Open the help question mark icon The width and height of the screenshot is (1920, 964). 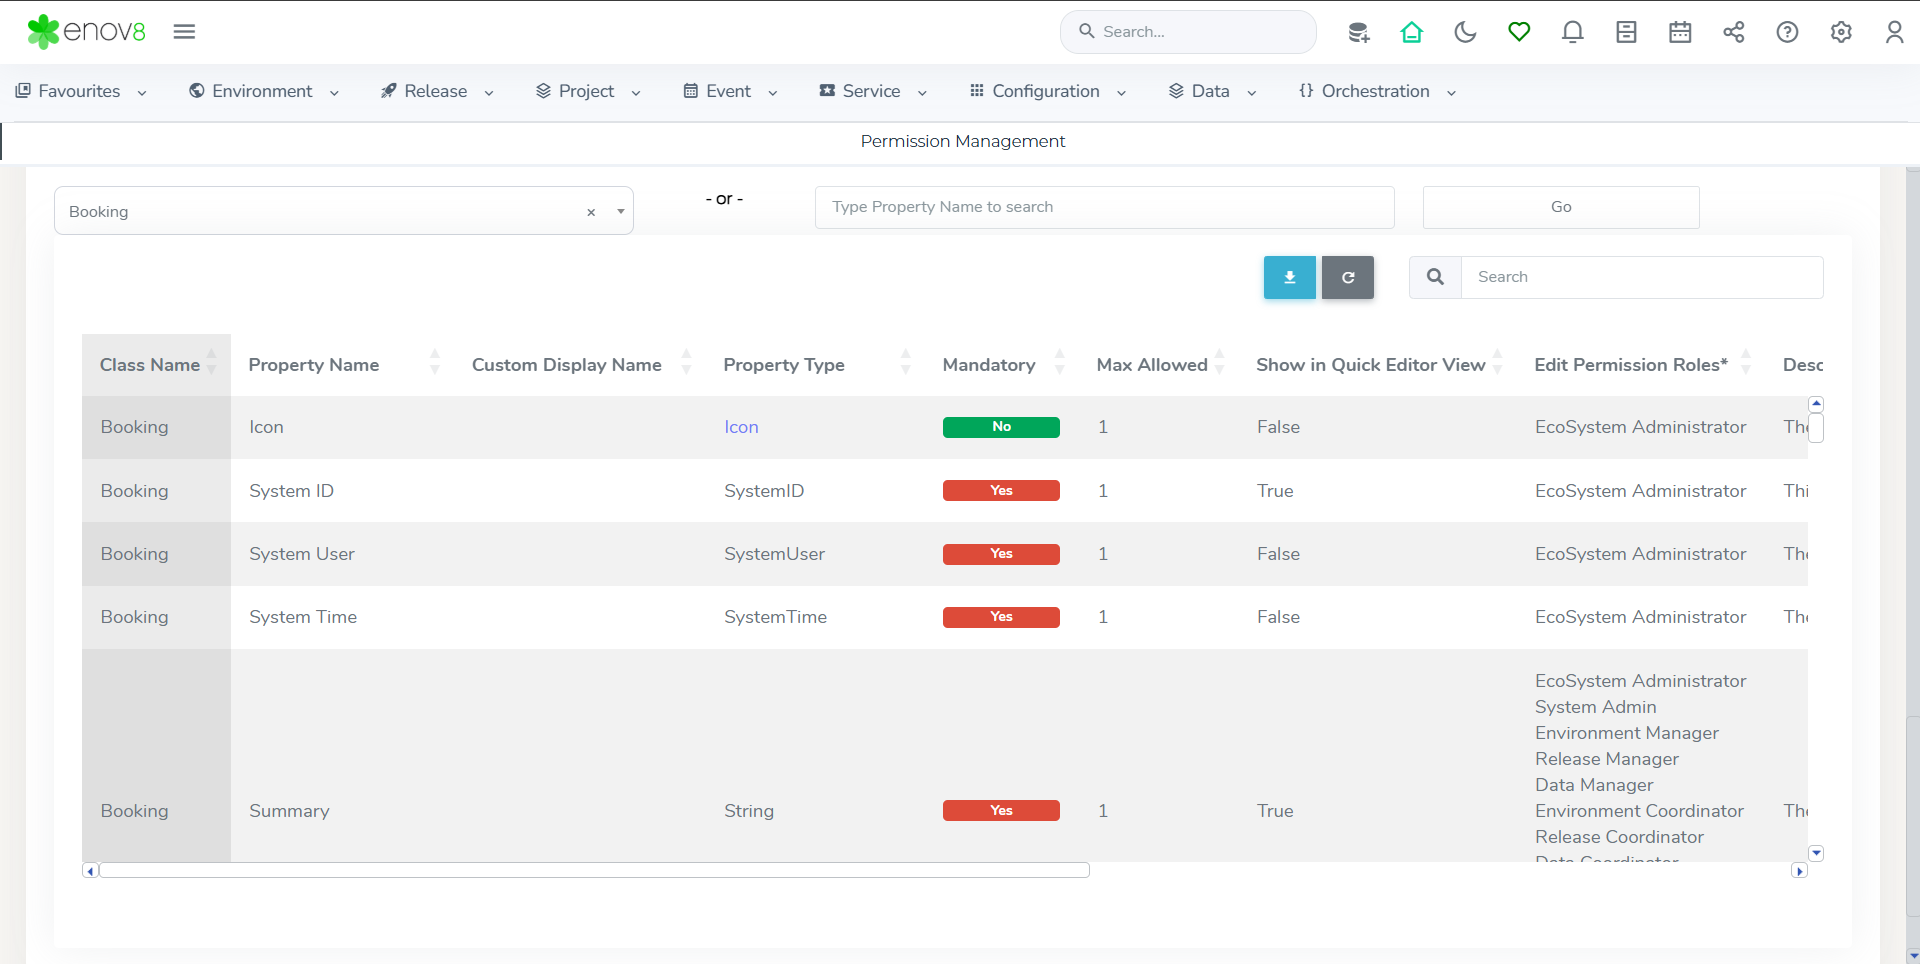point(1787,32)
